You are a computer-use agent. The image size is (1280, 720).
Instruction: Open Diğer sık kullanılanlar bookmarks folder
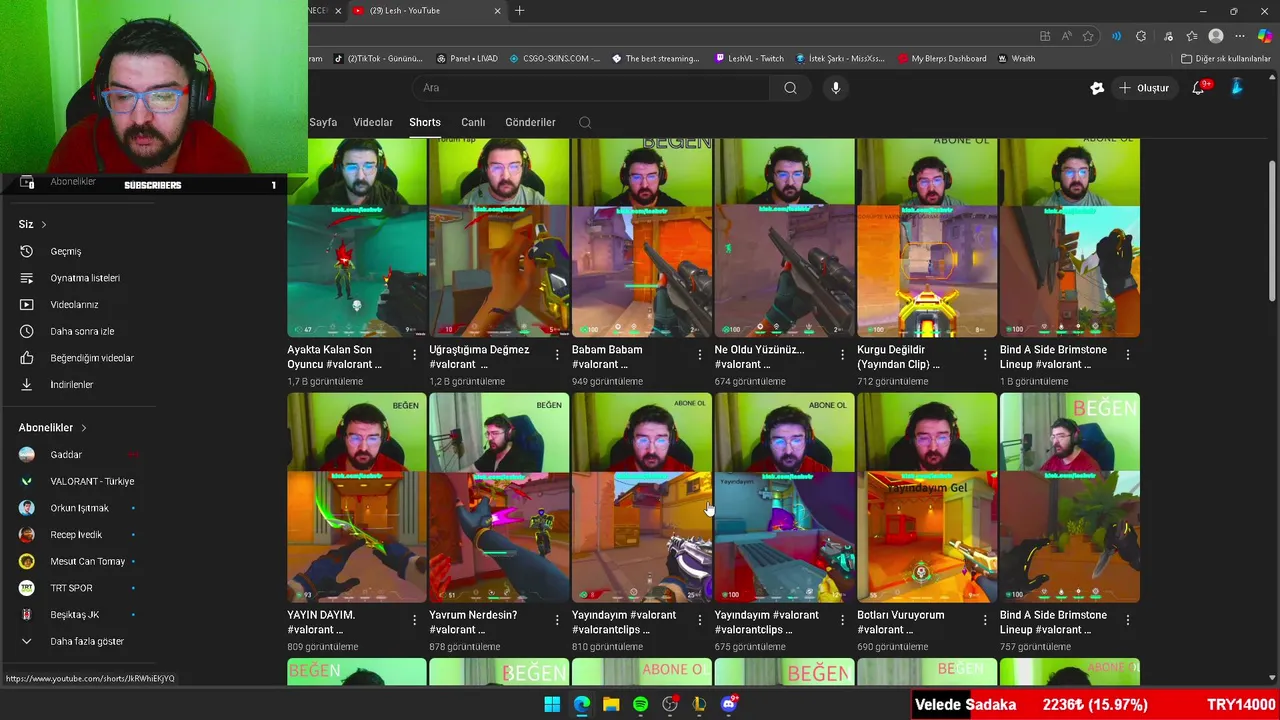[1226, 59]
